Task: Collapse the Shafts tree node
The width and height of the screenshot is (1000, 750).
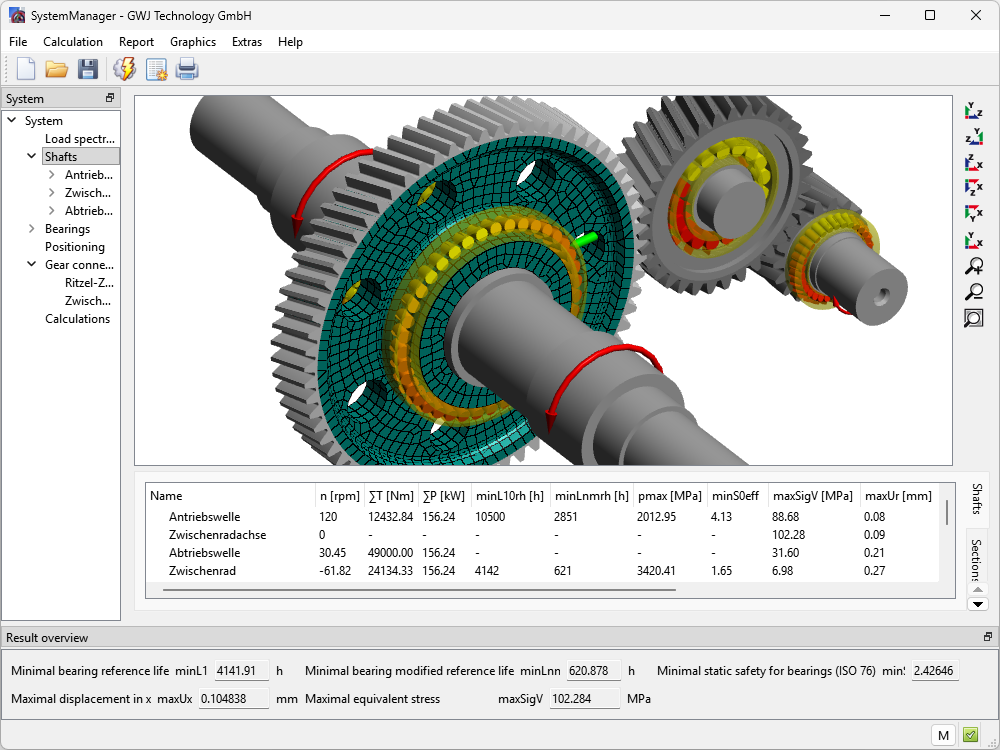Action: [32, 157]
